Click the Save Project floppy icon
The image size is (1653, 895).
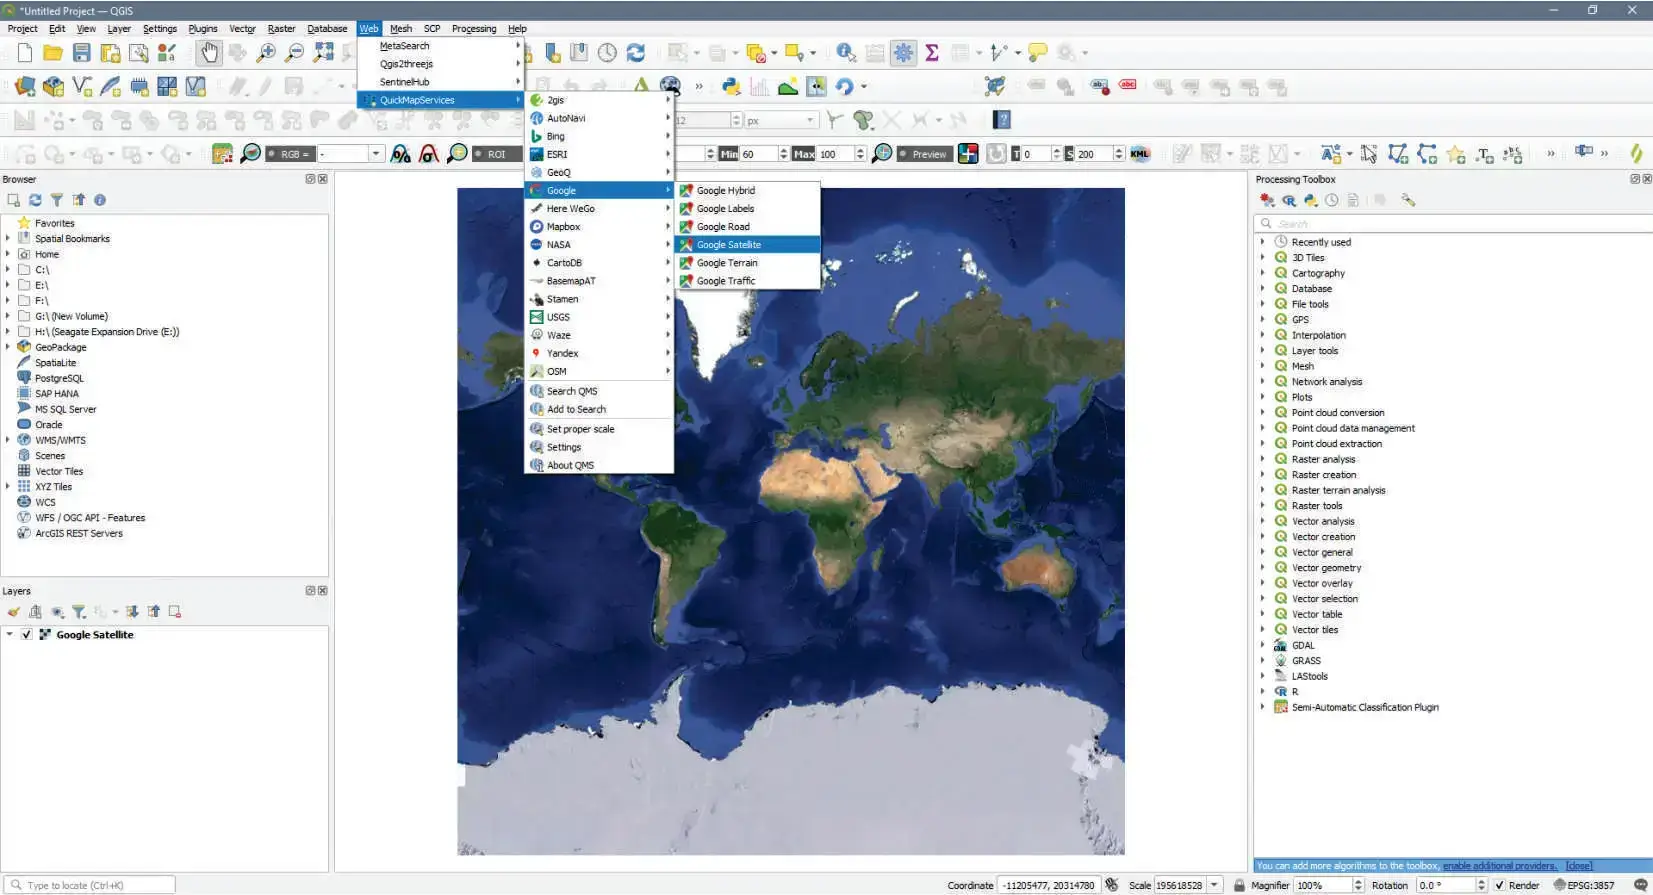click(82, 53)
